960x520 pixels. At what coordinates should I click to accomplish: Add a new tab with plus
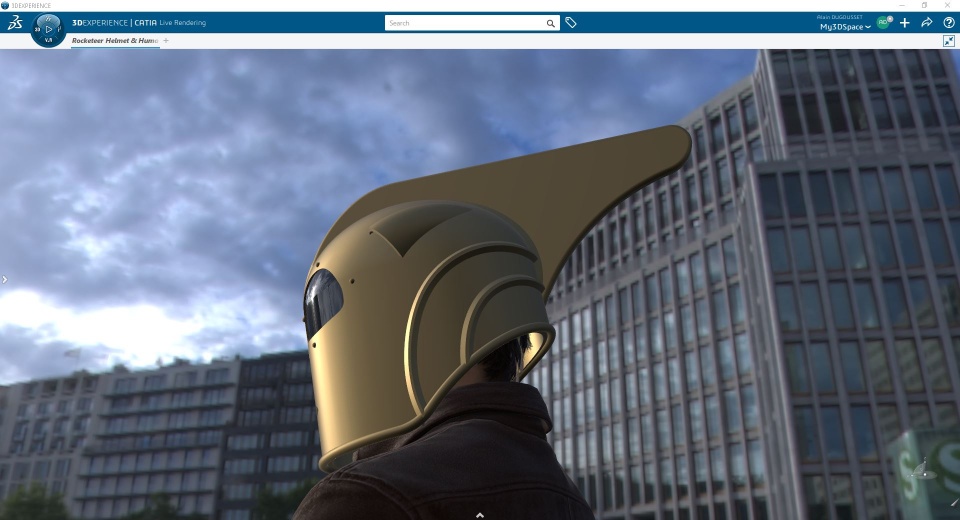coord(166,40)
